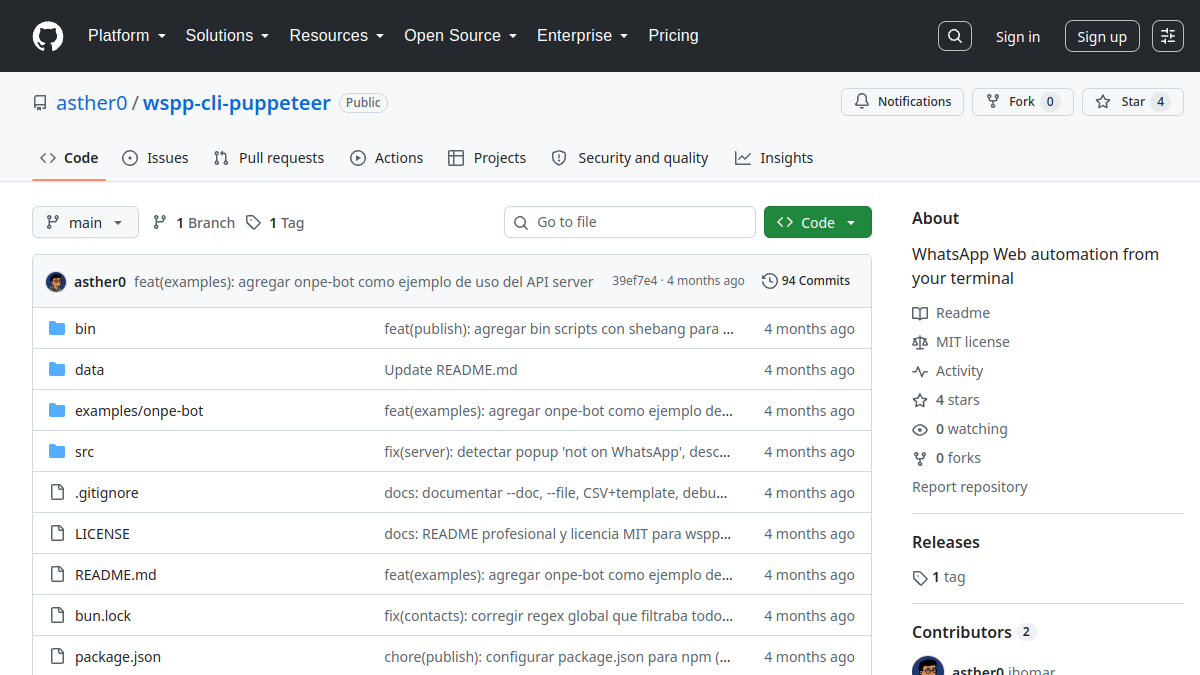Viewport: 1200px width, 675px height.
Task: Click the .gitignore file icon
Action: 57,492
